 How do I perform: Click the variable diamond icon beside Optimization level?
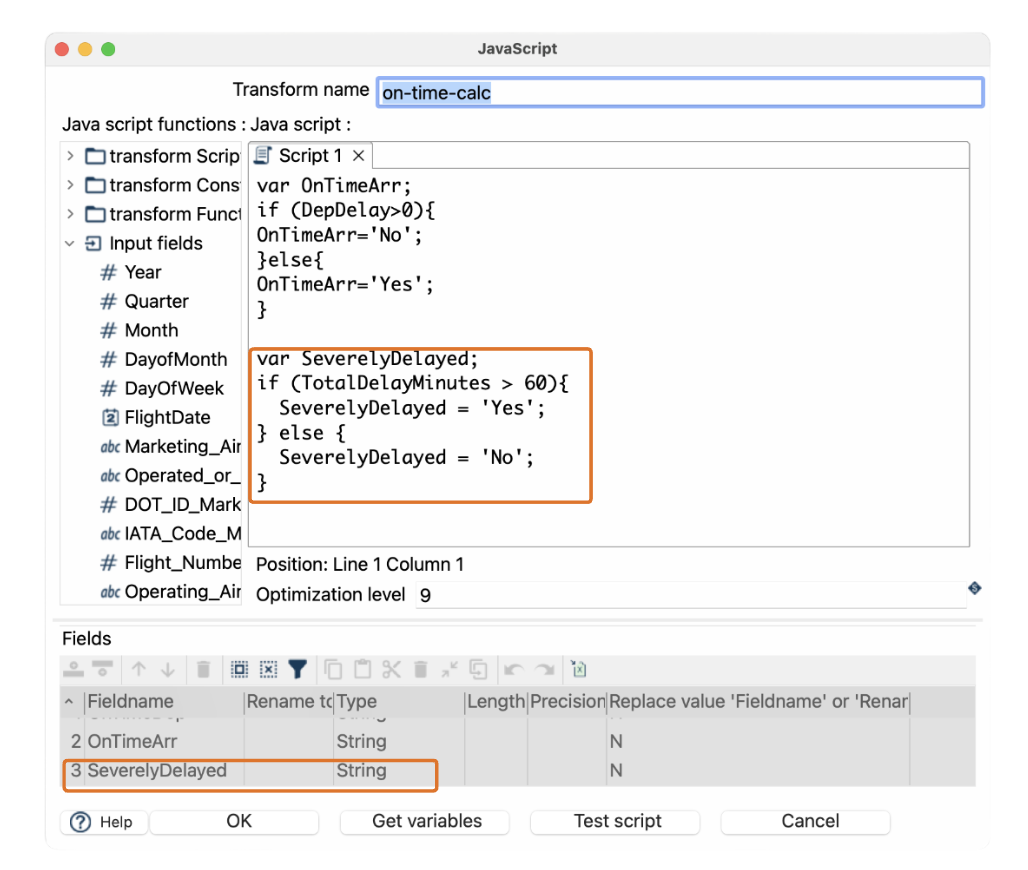pyautogui.click(x=975, y=587)
